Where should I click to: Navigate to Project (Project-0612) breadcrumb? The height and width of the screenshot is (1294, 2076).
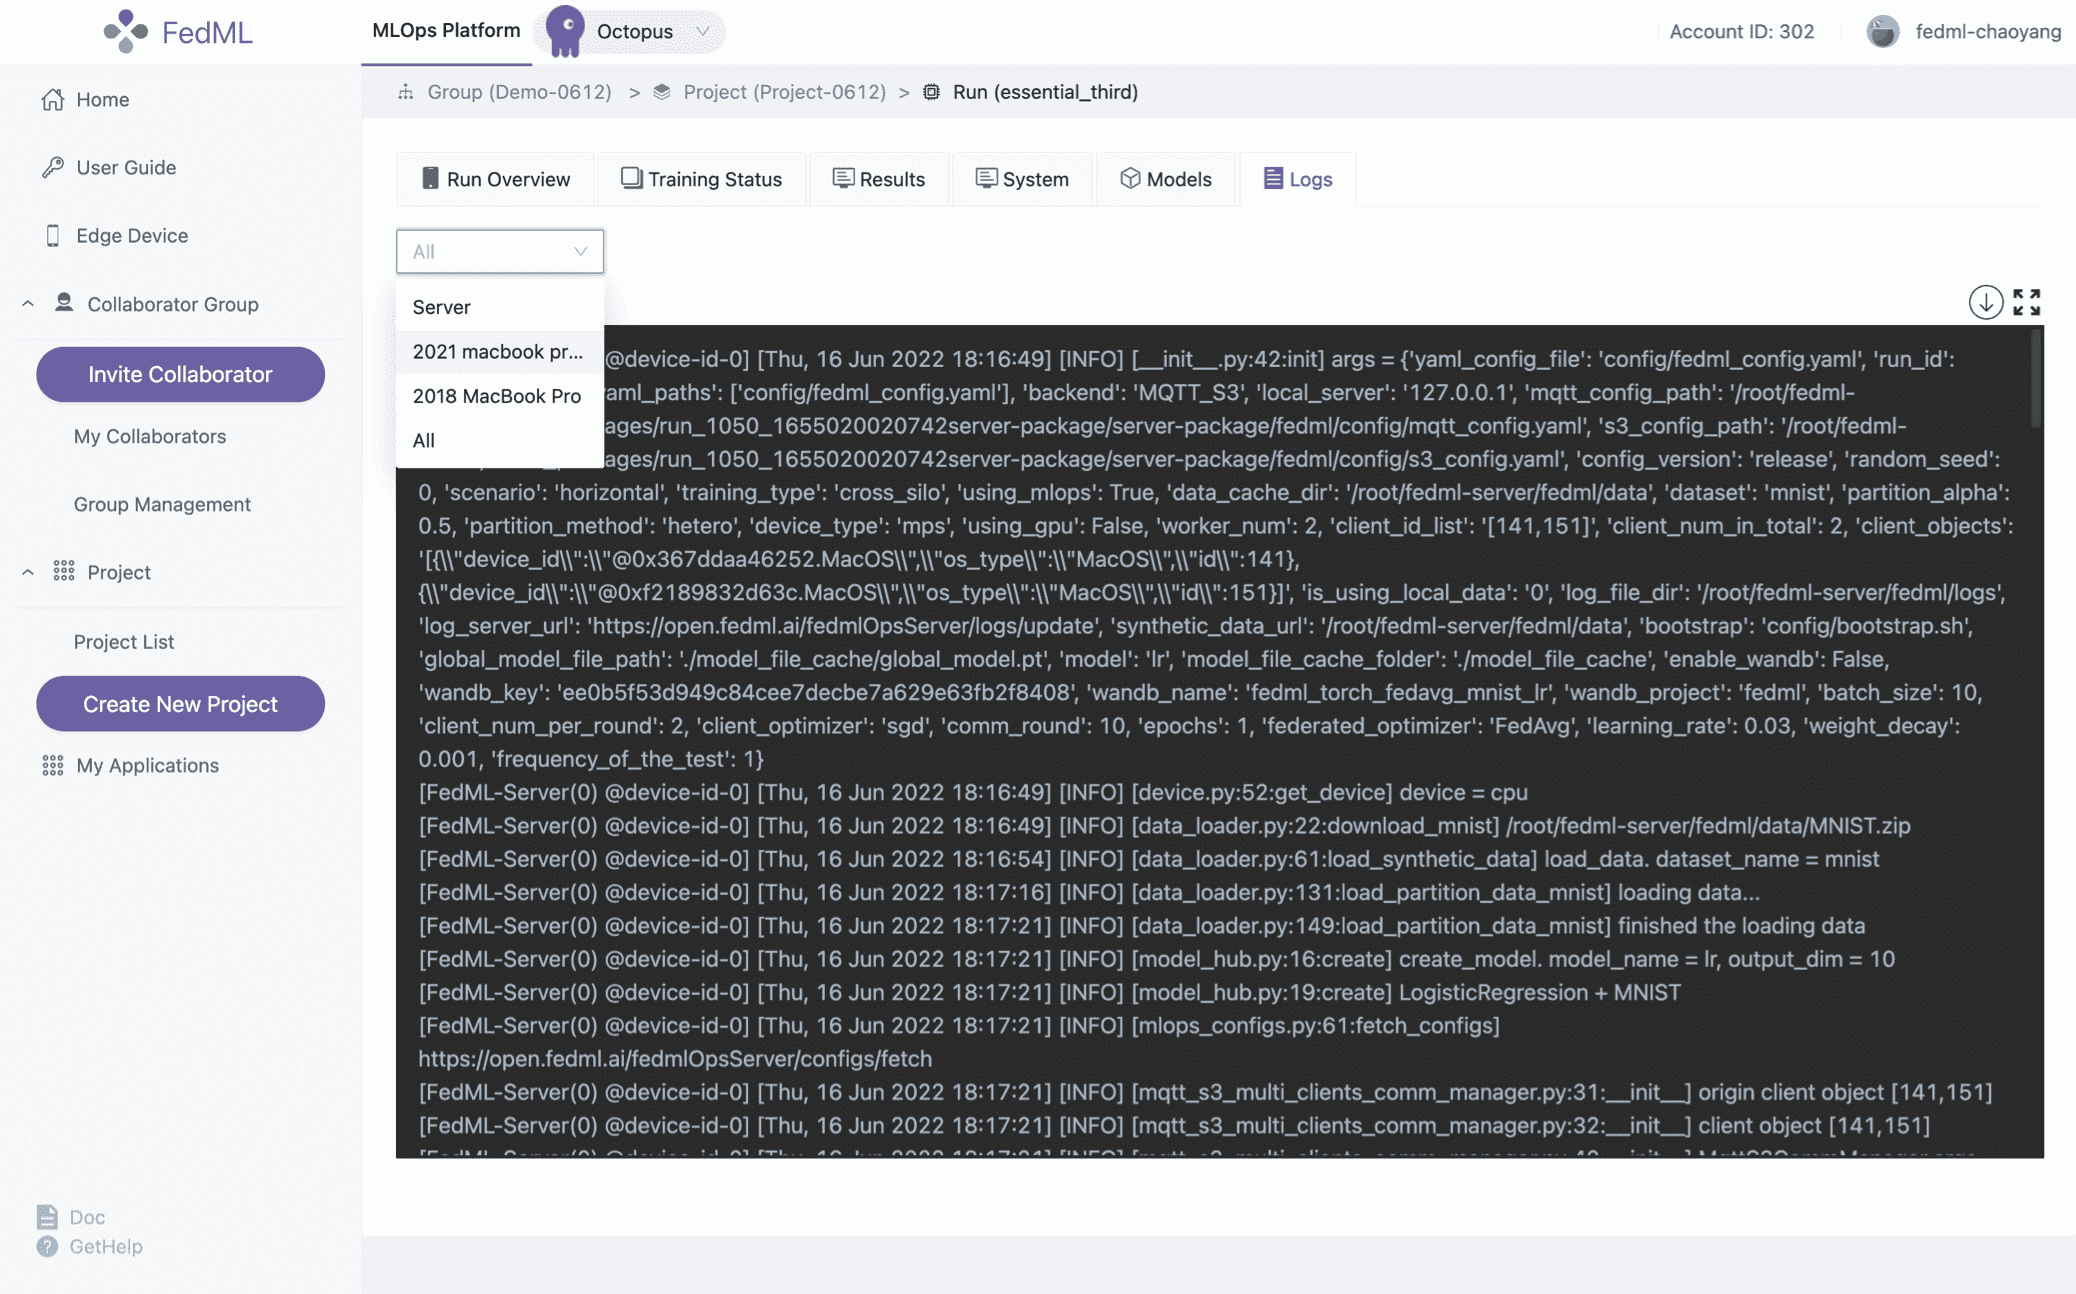784,92
